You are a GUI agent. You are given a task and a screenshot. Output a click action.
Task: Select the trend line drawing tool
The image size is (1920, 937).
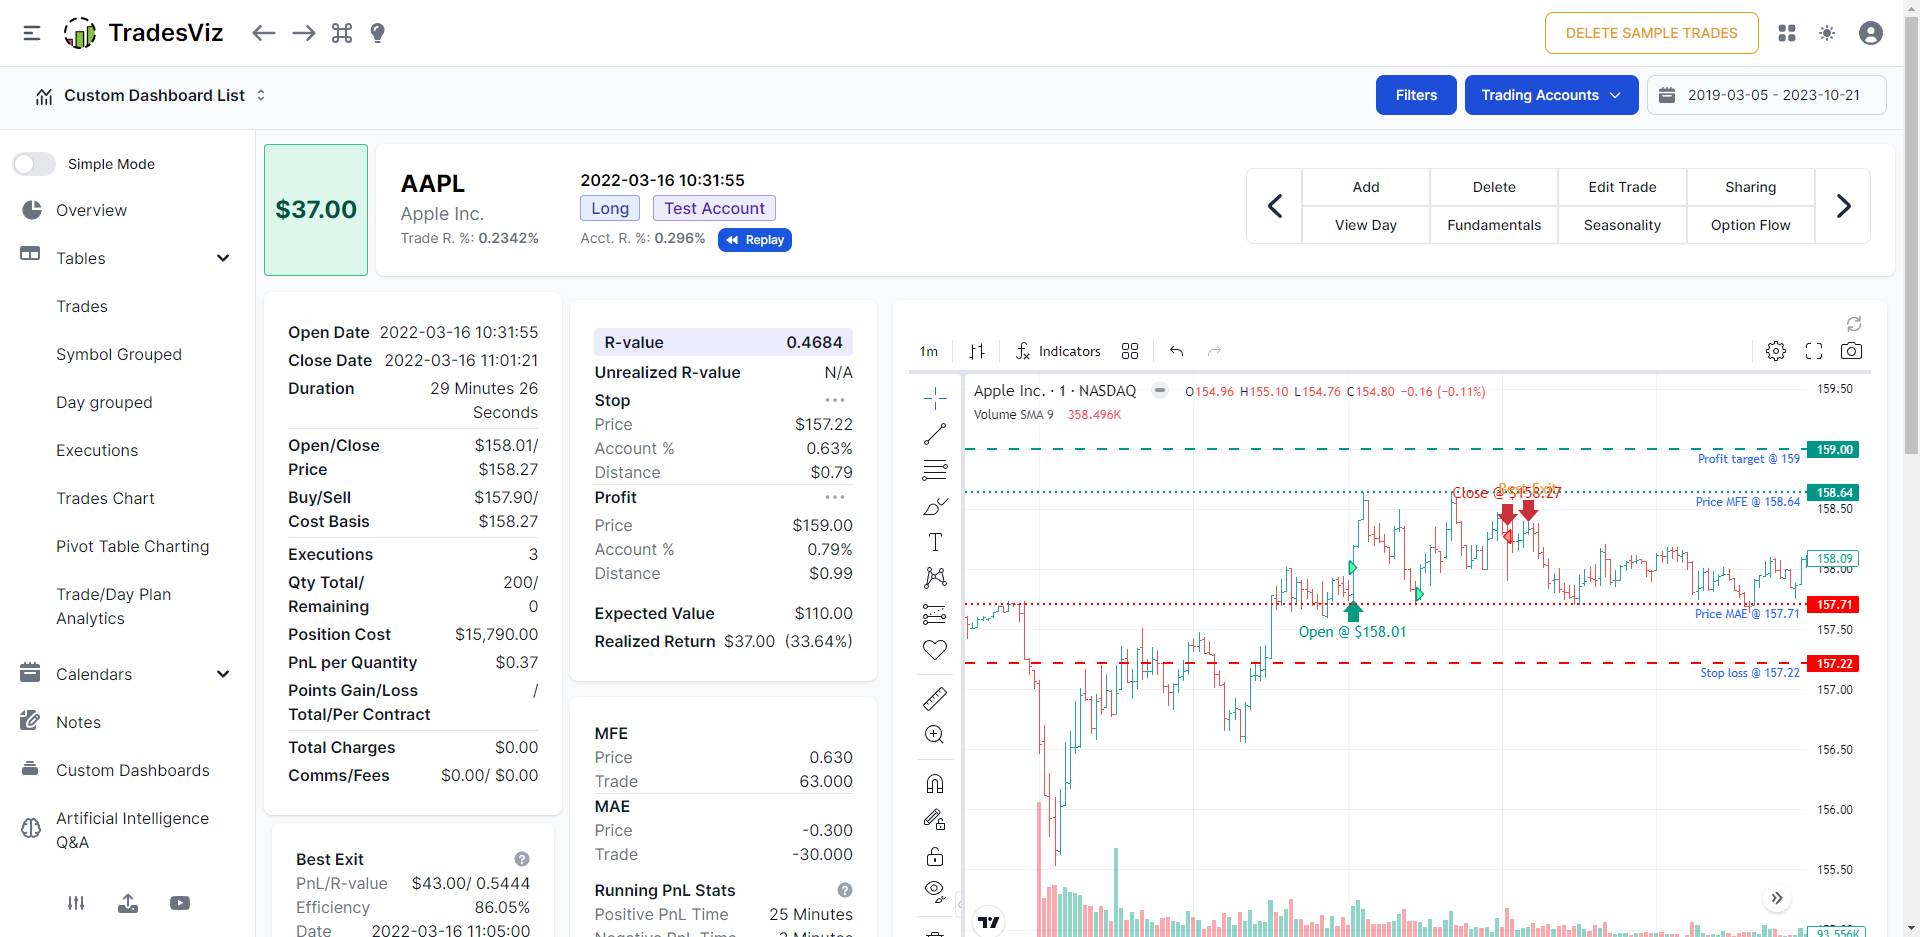click(935, 434)
